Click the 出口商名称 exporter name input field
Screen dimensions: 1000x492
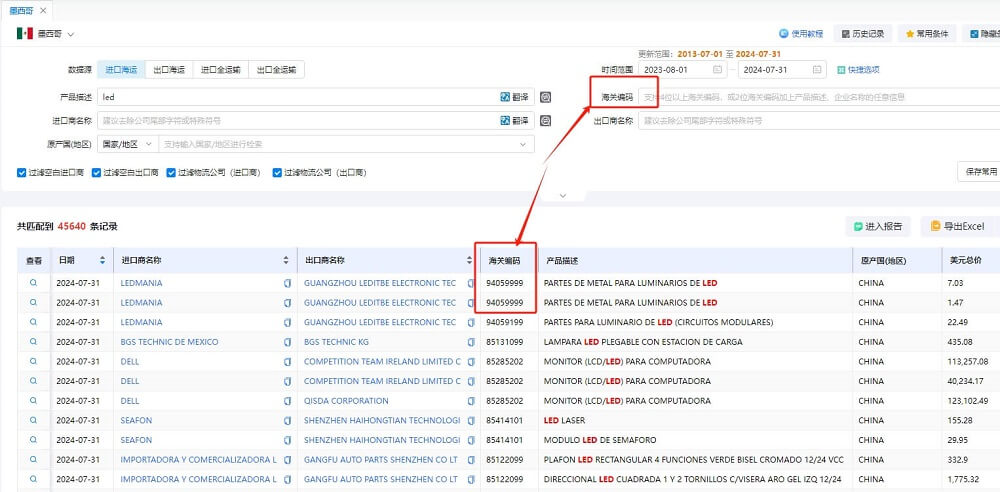click(819, 121)
